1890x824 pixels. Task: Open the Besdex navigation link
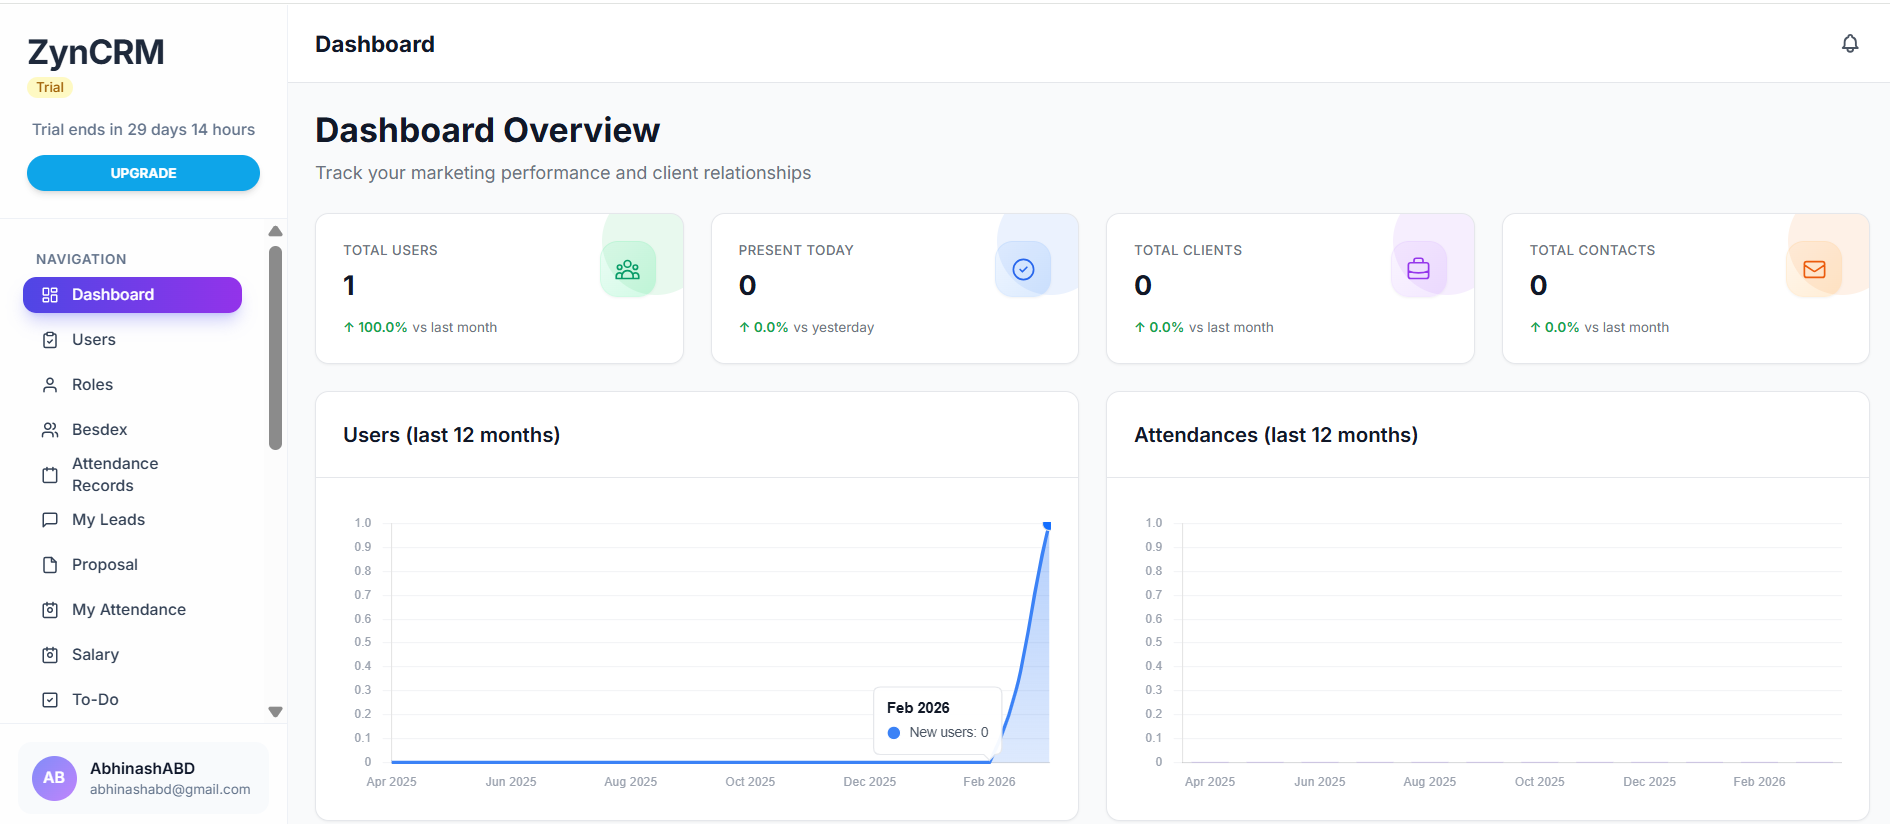[99, 430]
